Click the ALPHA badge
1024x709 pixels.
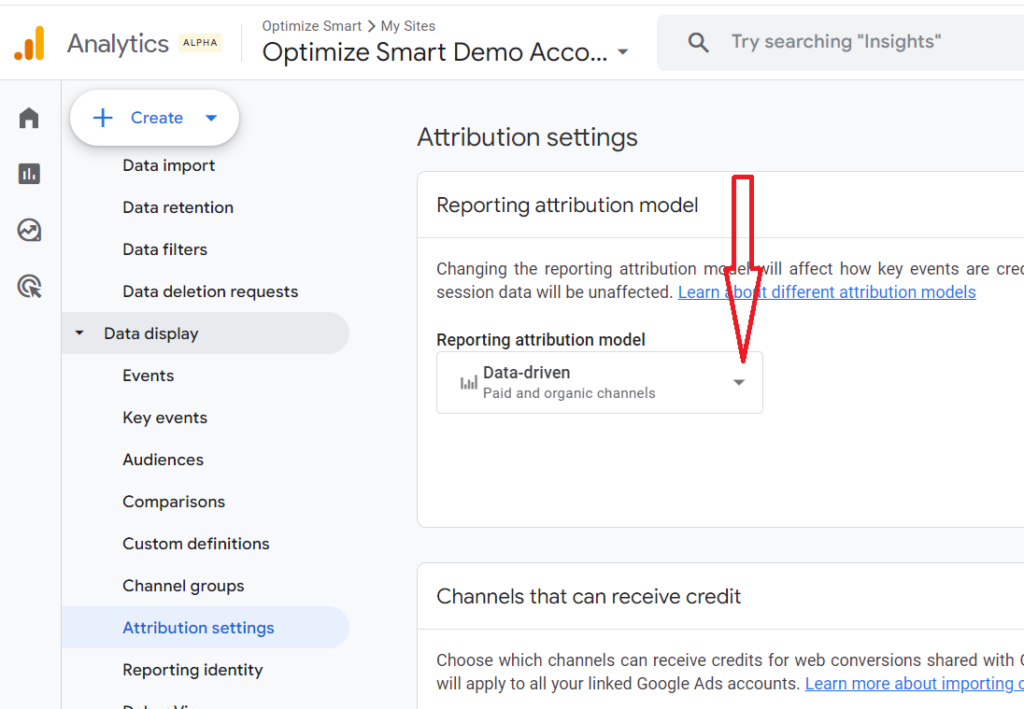[x=200, y=43]
